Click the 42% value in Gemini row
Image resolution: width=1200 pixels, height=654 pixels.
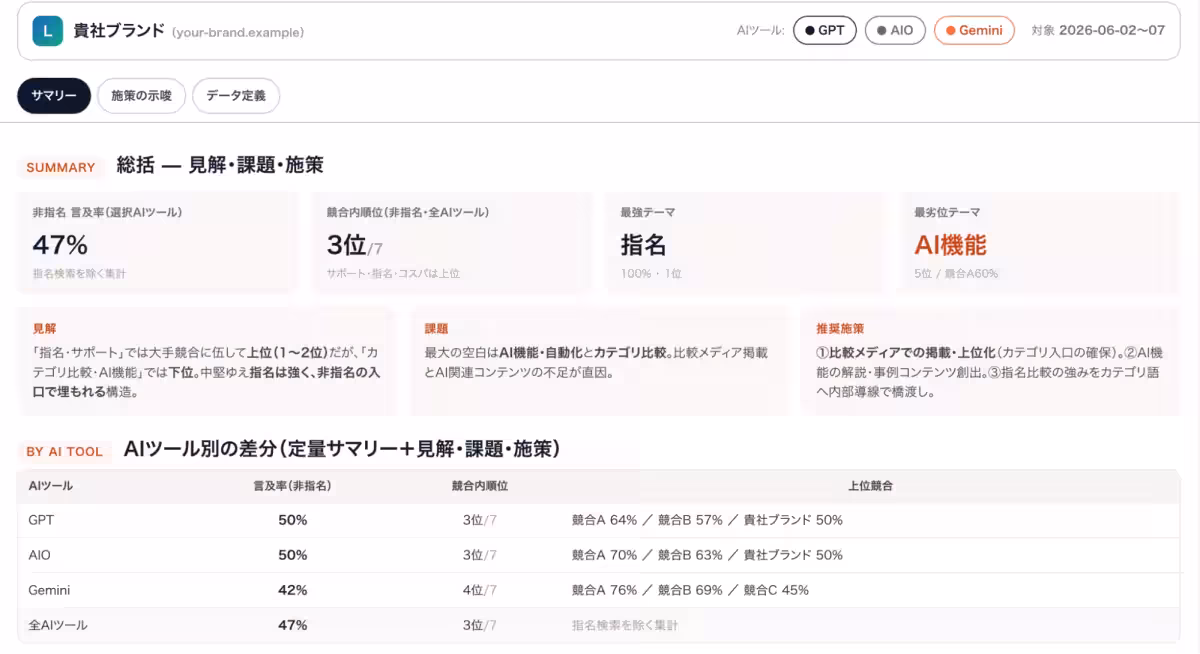pos(292,590)
